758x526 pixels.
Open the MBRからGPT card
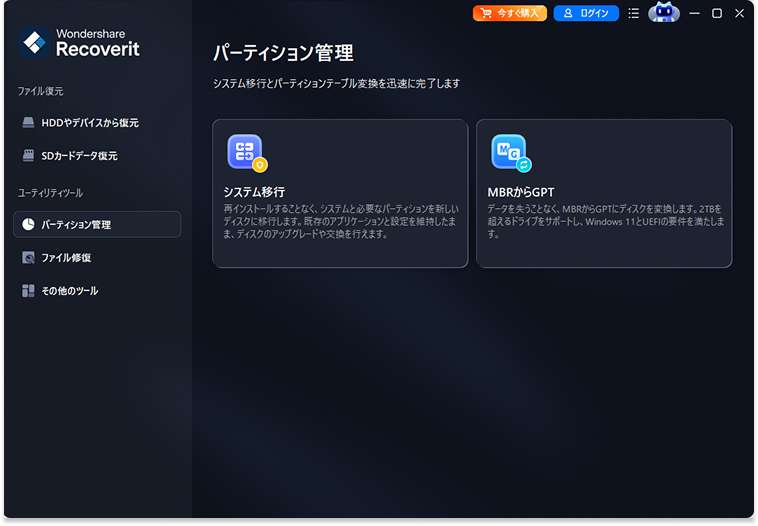[604, 193]
